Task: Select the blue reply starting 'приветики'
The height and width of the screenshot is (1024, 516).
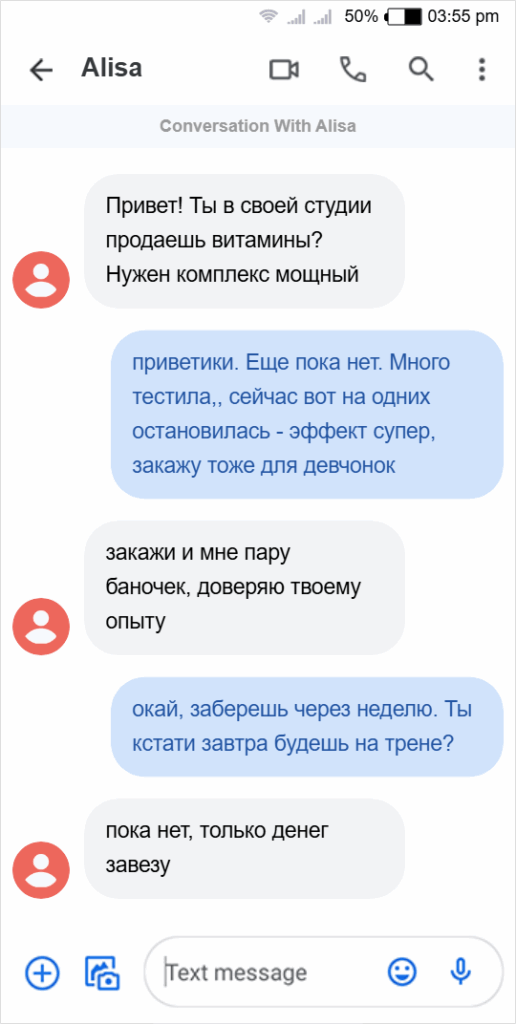Action: click(x=307, y=414)
